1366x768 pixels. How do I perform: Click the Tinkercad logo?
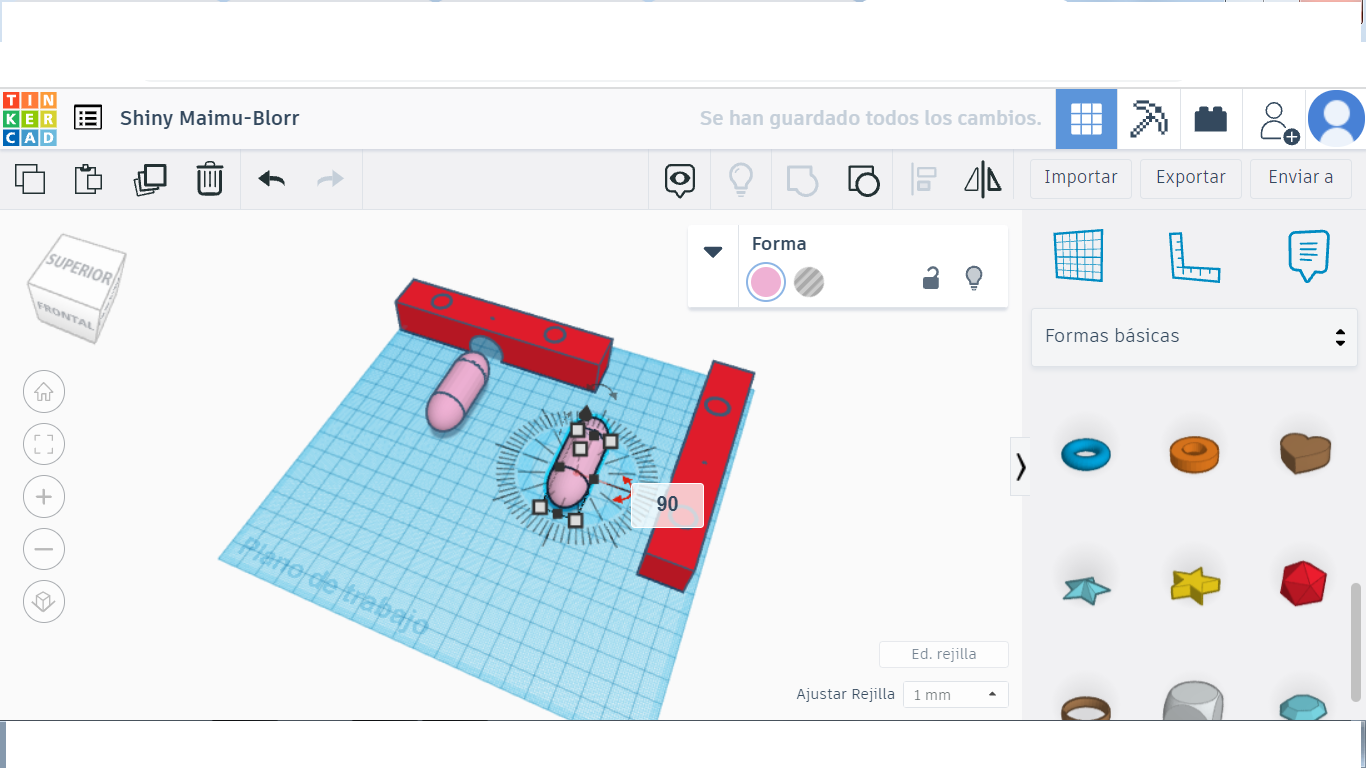30,119
